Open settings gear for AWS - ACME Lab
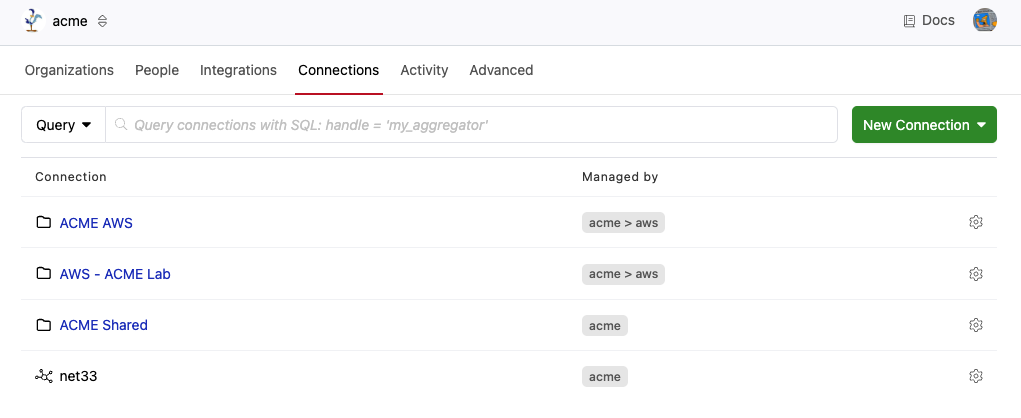The width and height of the screenshot is (1021, 418). [976, 274]
